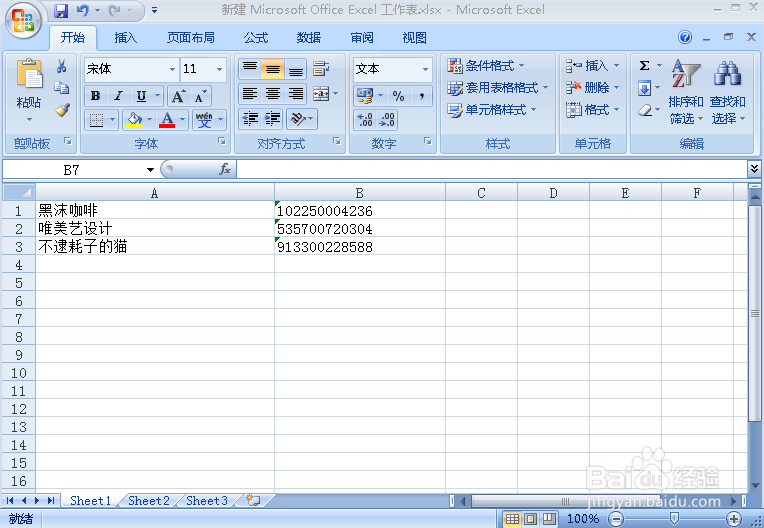The width and height of the screenshot is (764, 528).
Task: Align text left
Action: pos(250,94)
